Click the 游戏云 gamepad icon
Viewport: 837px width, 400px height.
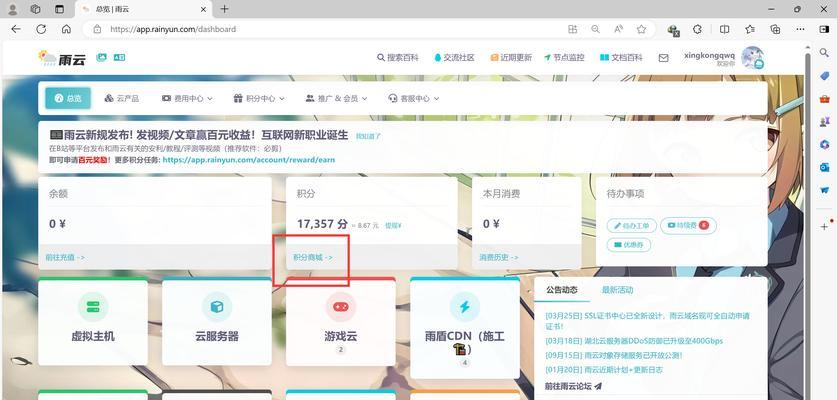(341, 307)
